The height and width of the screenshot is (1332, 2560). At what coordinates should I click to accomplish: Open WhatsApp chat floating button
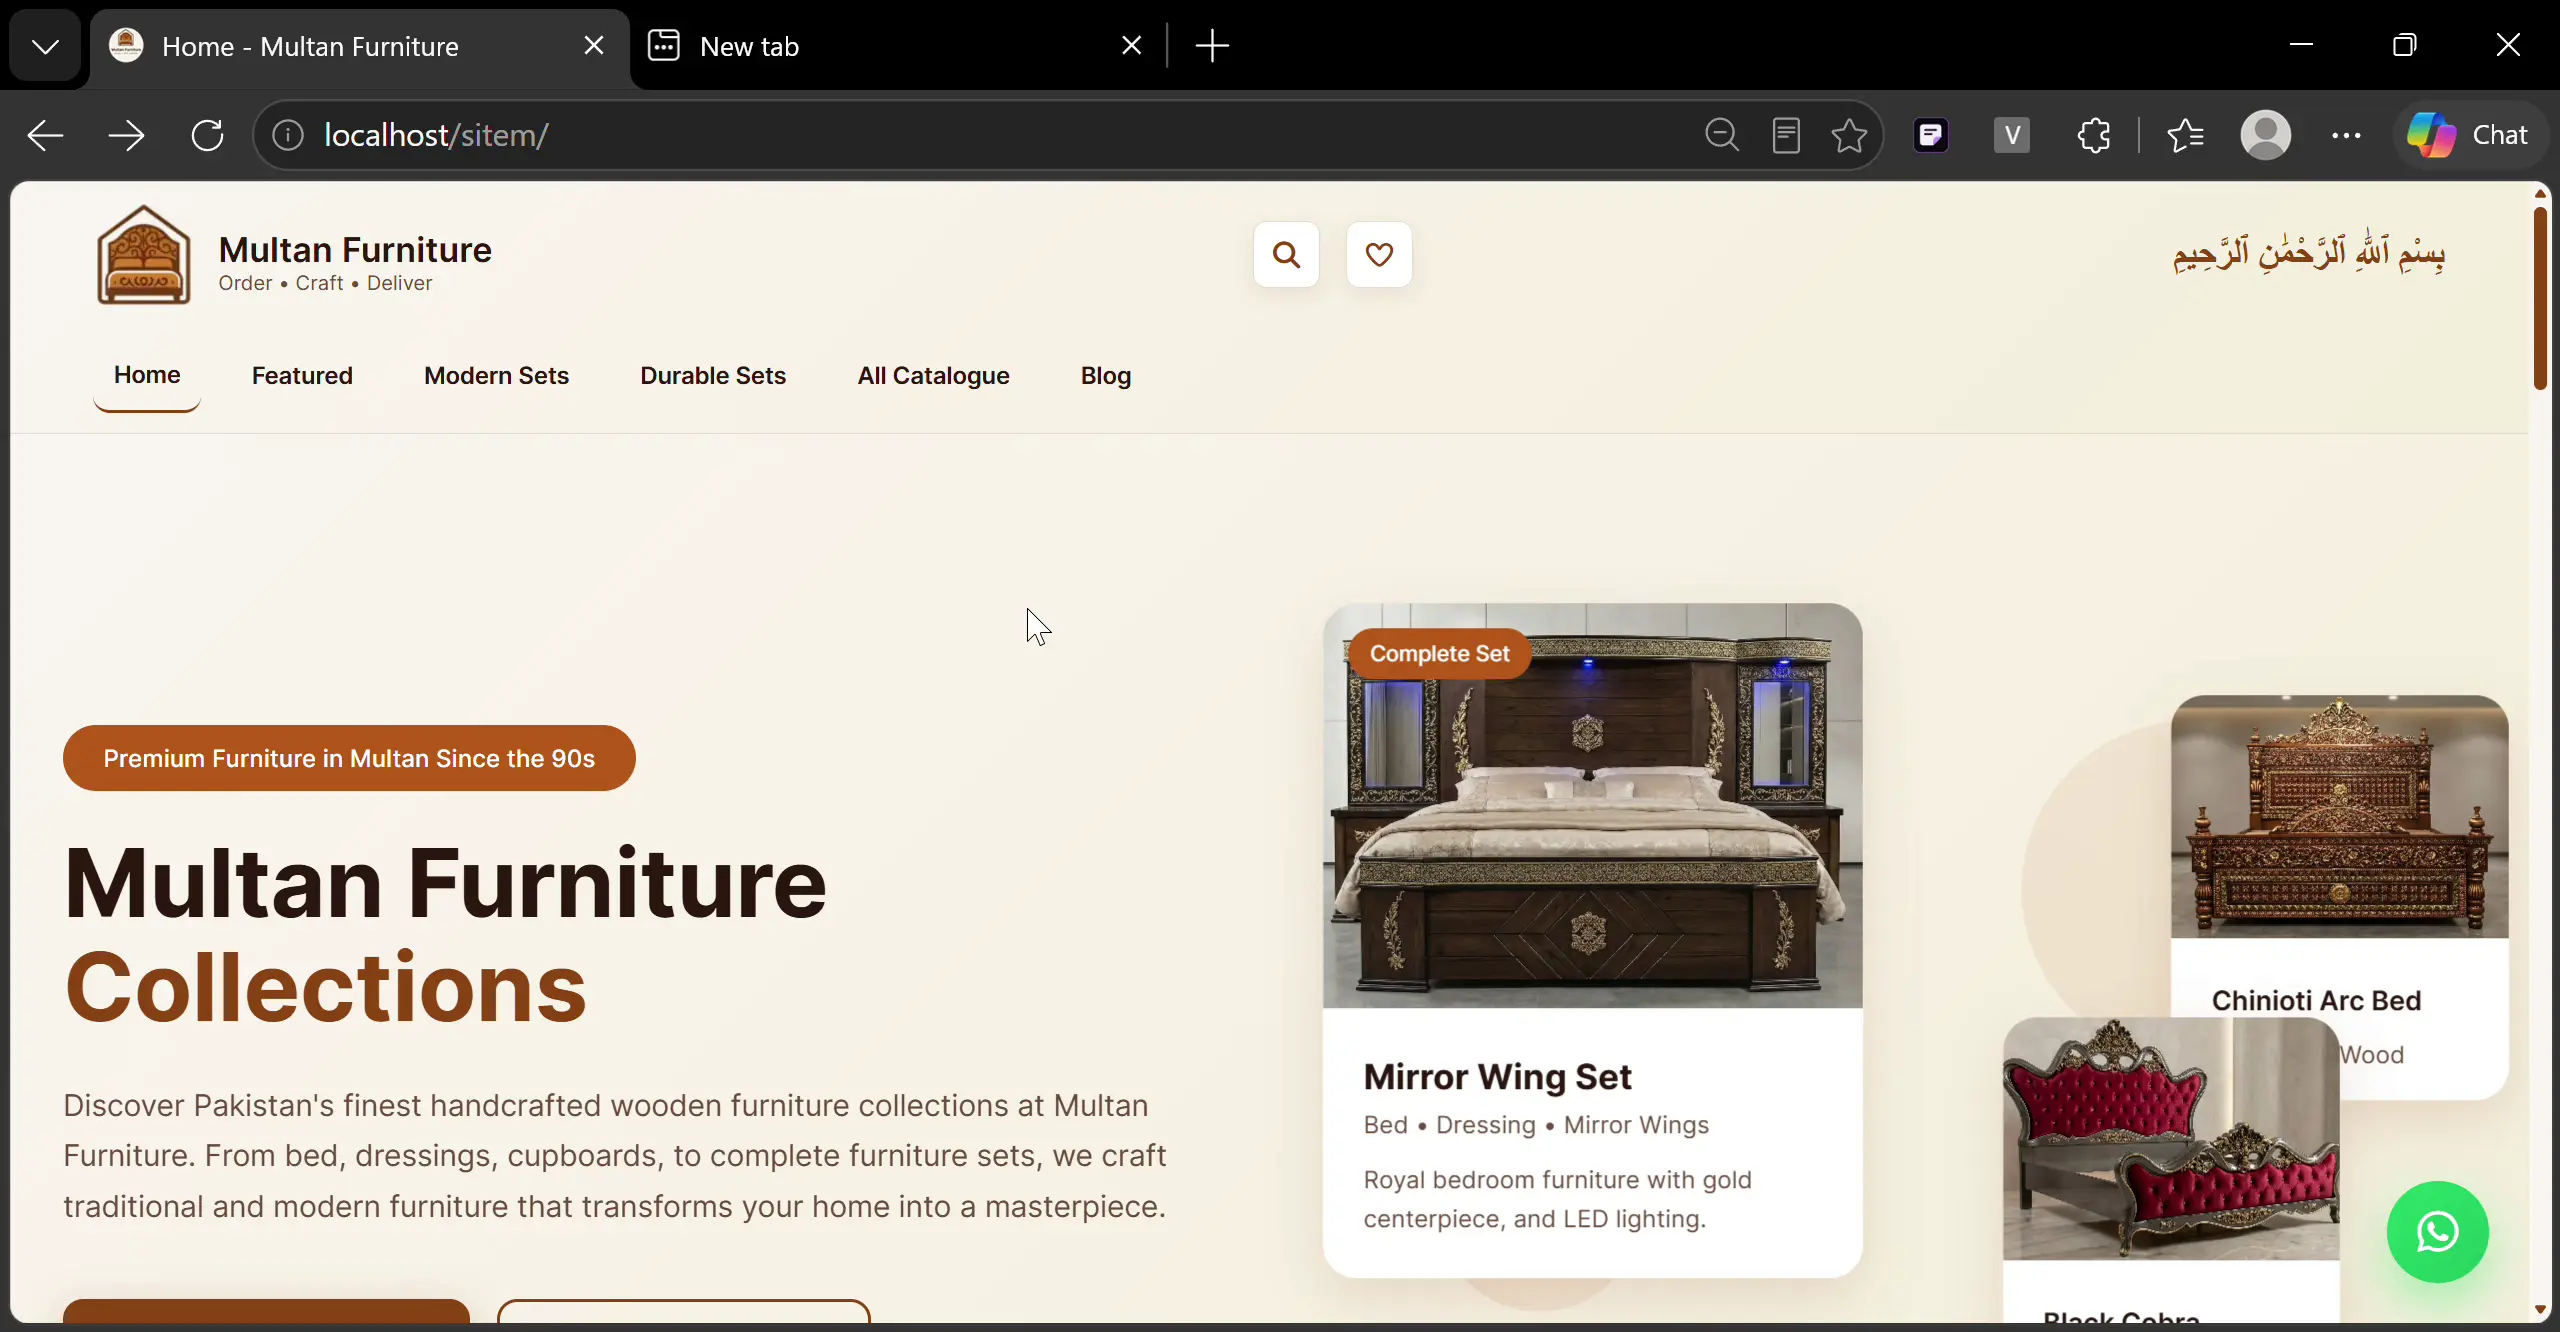click(x=2437, y=1232)
